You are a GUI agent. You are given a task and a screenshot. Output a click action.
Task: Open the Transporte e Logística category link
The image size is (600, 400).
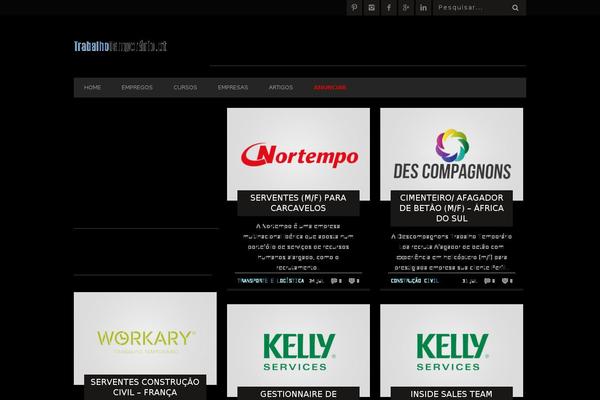click(x=271, y=281)
